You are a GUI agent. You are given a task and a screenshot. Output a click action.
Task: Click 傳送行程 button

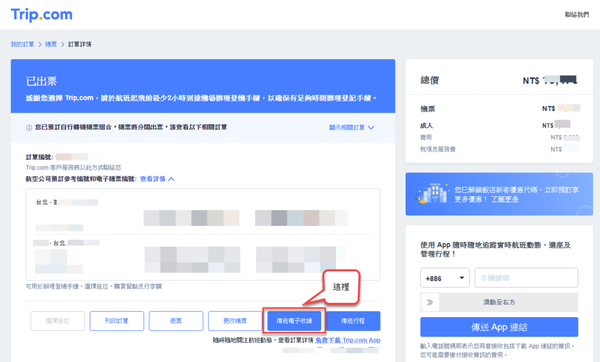(353, 321)
